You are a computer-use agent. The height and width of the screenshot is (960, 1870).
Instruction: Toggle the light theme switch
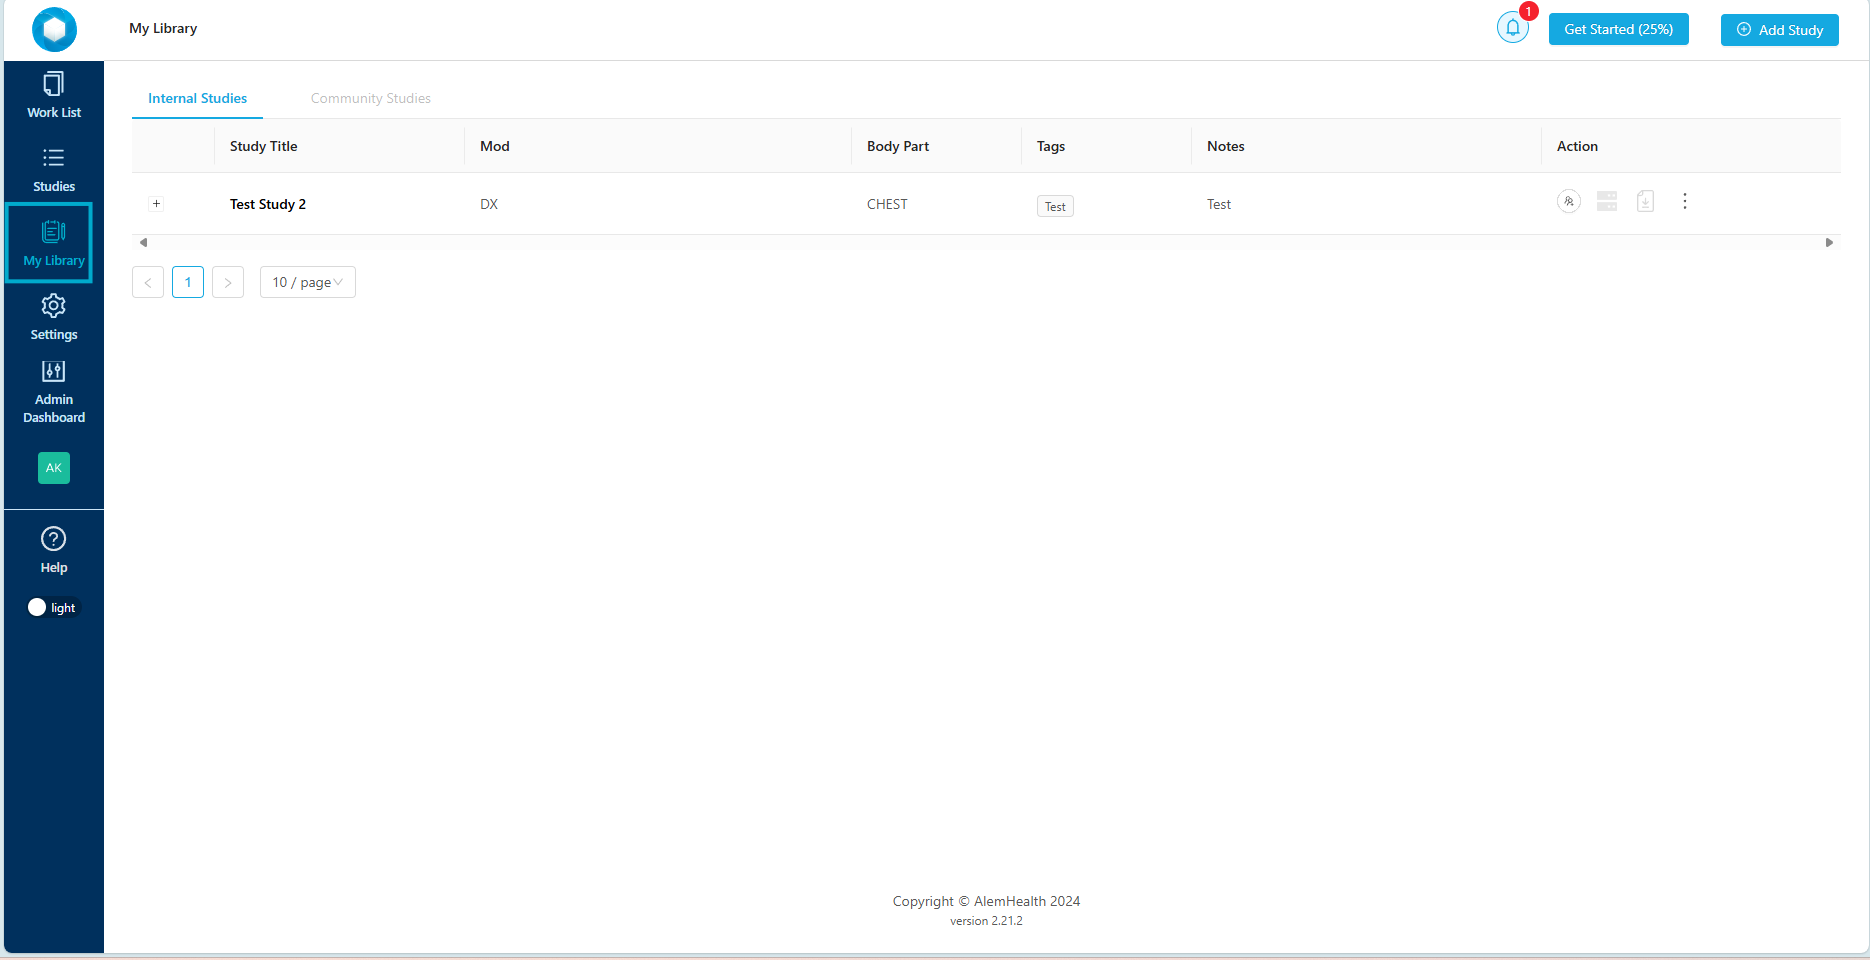tap(53, 607)
